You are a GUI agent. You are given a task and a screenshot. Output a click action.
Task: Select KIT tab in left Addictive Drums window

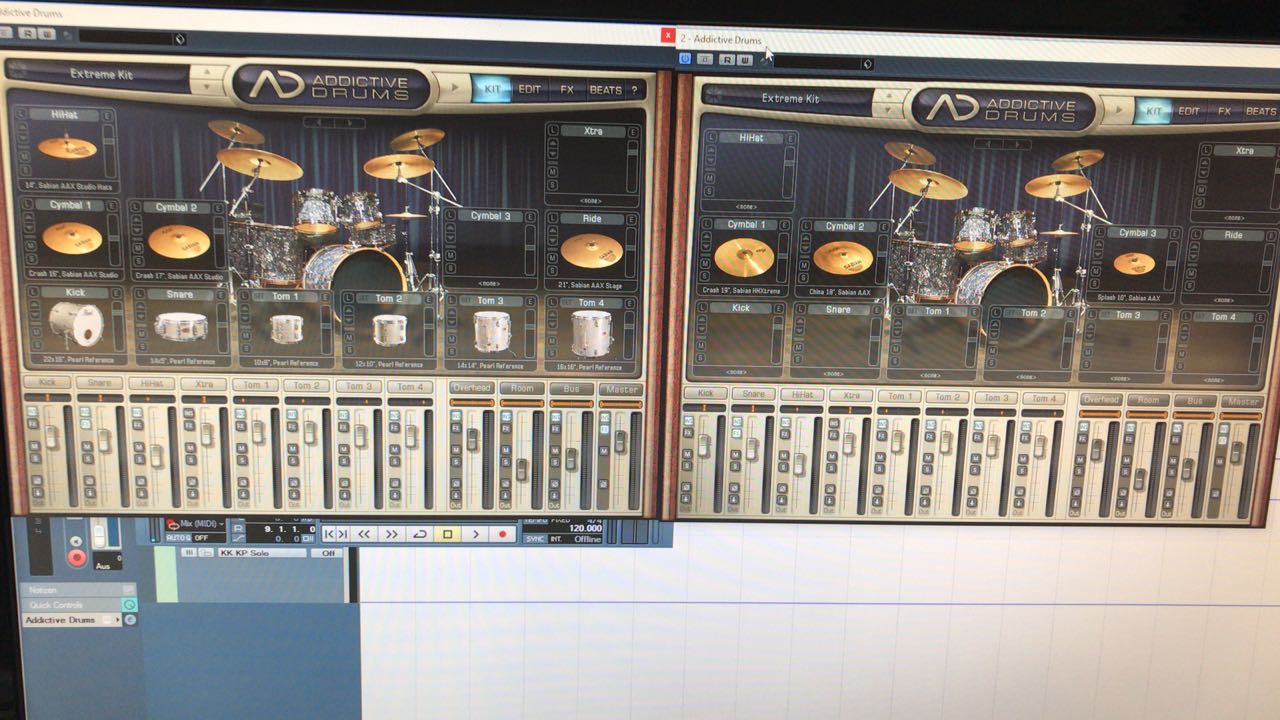[492, 90]
